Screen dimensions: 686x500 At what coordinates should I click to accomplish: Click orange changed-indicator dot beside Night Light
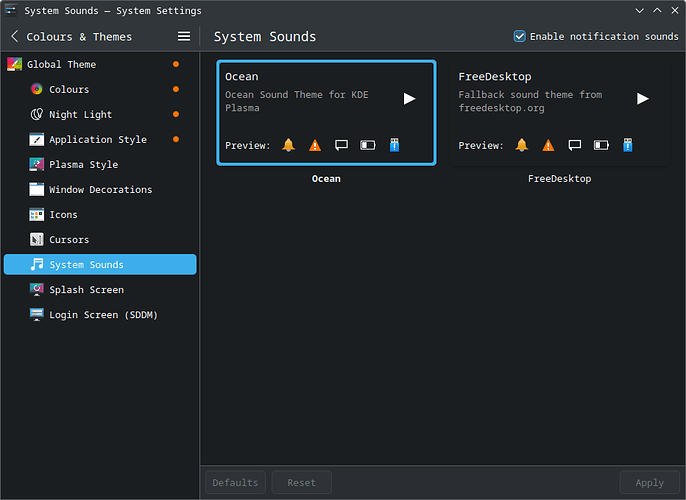pos(176,114)
